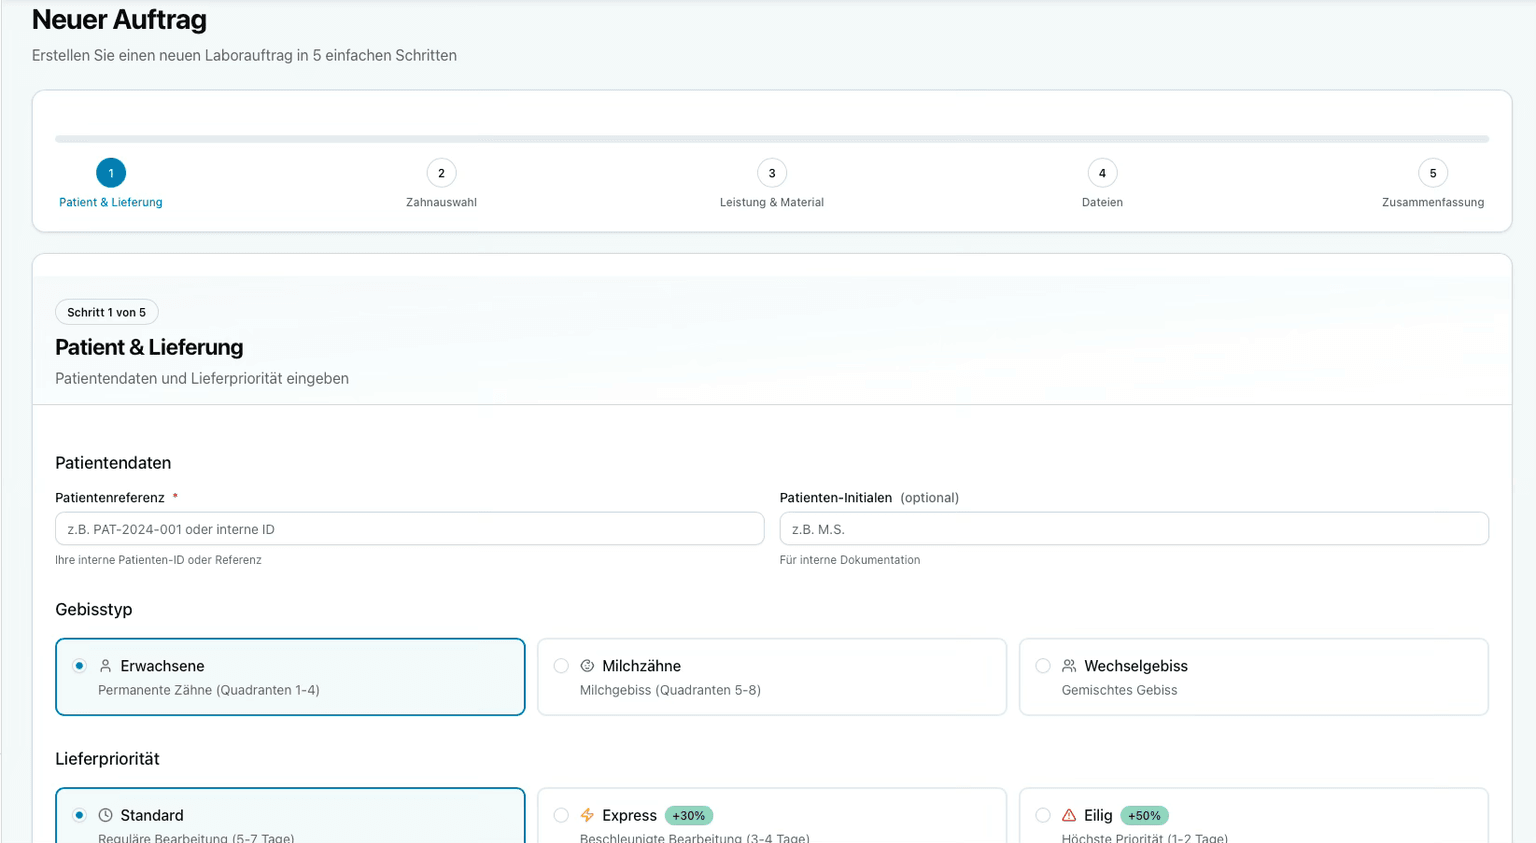Click the clock icon beside Standard
Viewport: 1536px width, 843px height.
pyautogui.click(x=105, y=815)
